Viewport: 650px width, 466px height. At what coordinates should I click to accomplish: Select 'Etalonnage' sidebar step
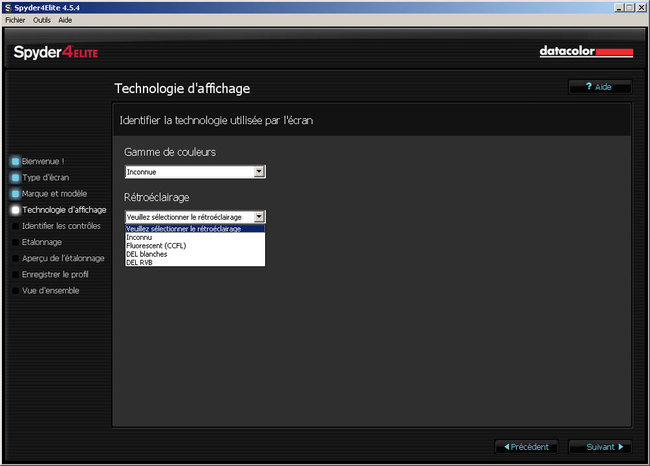(x=42, y=242)
